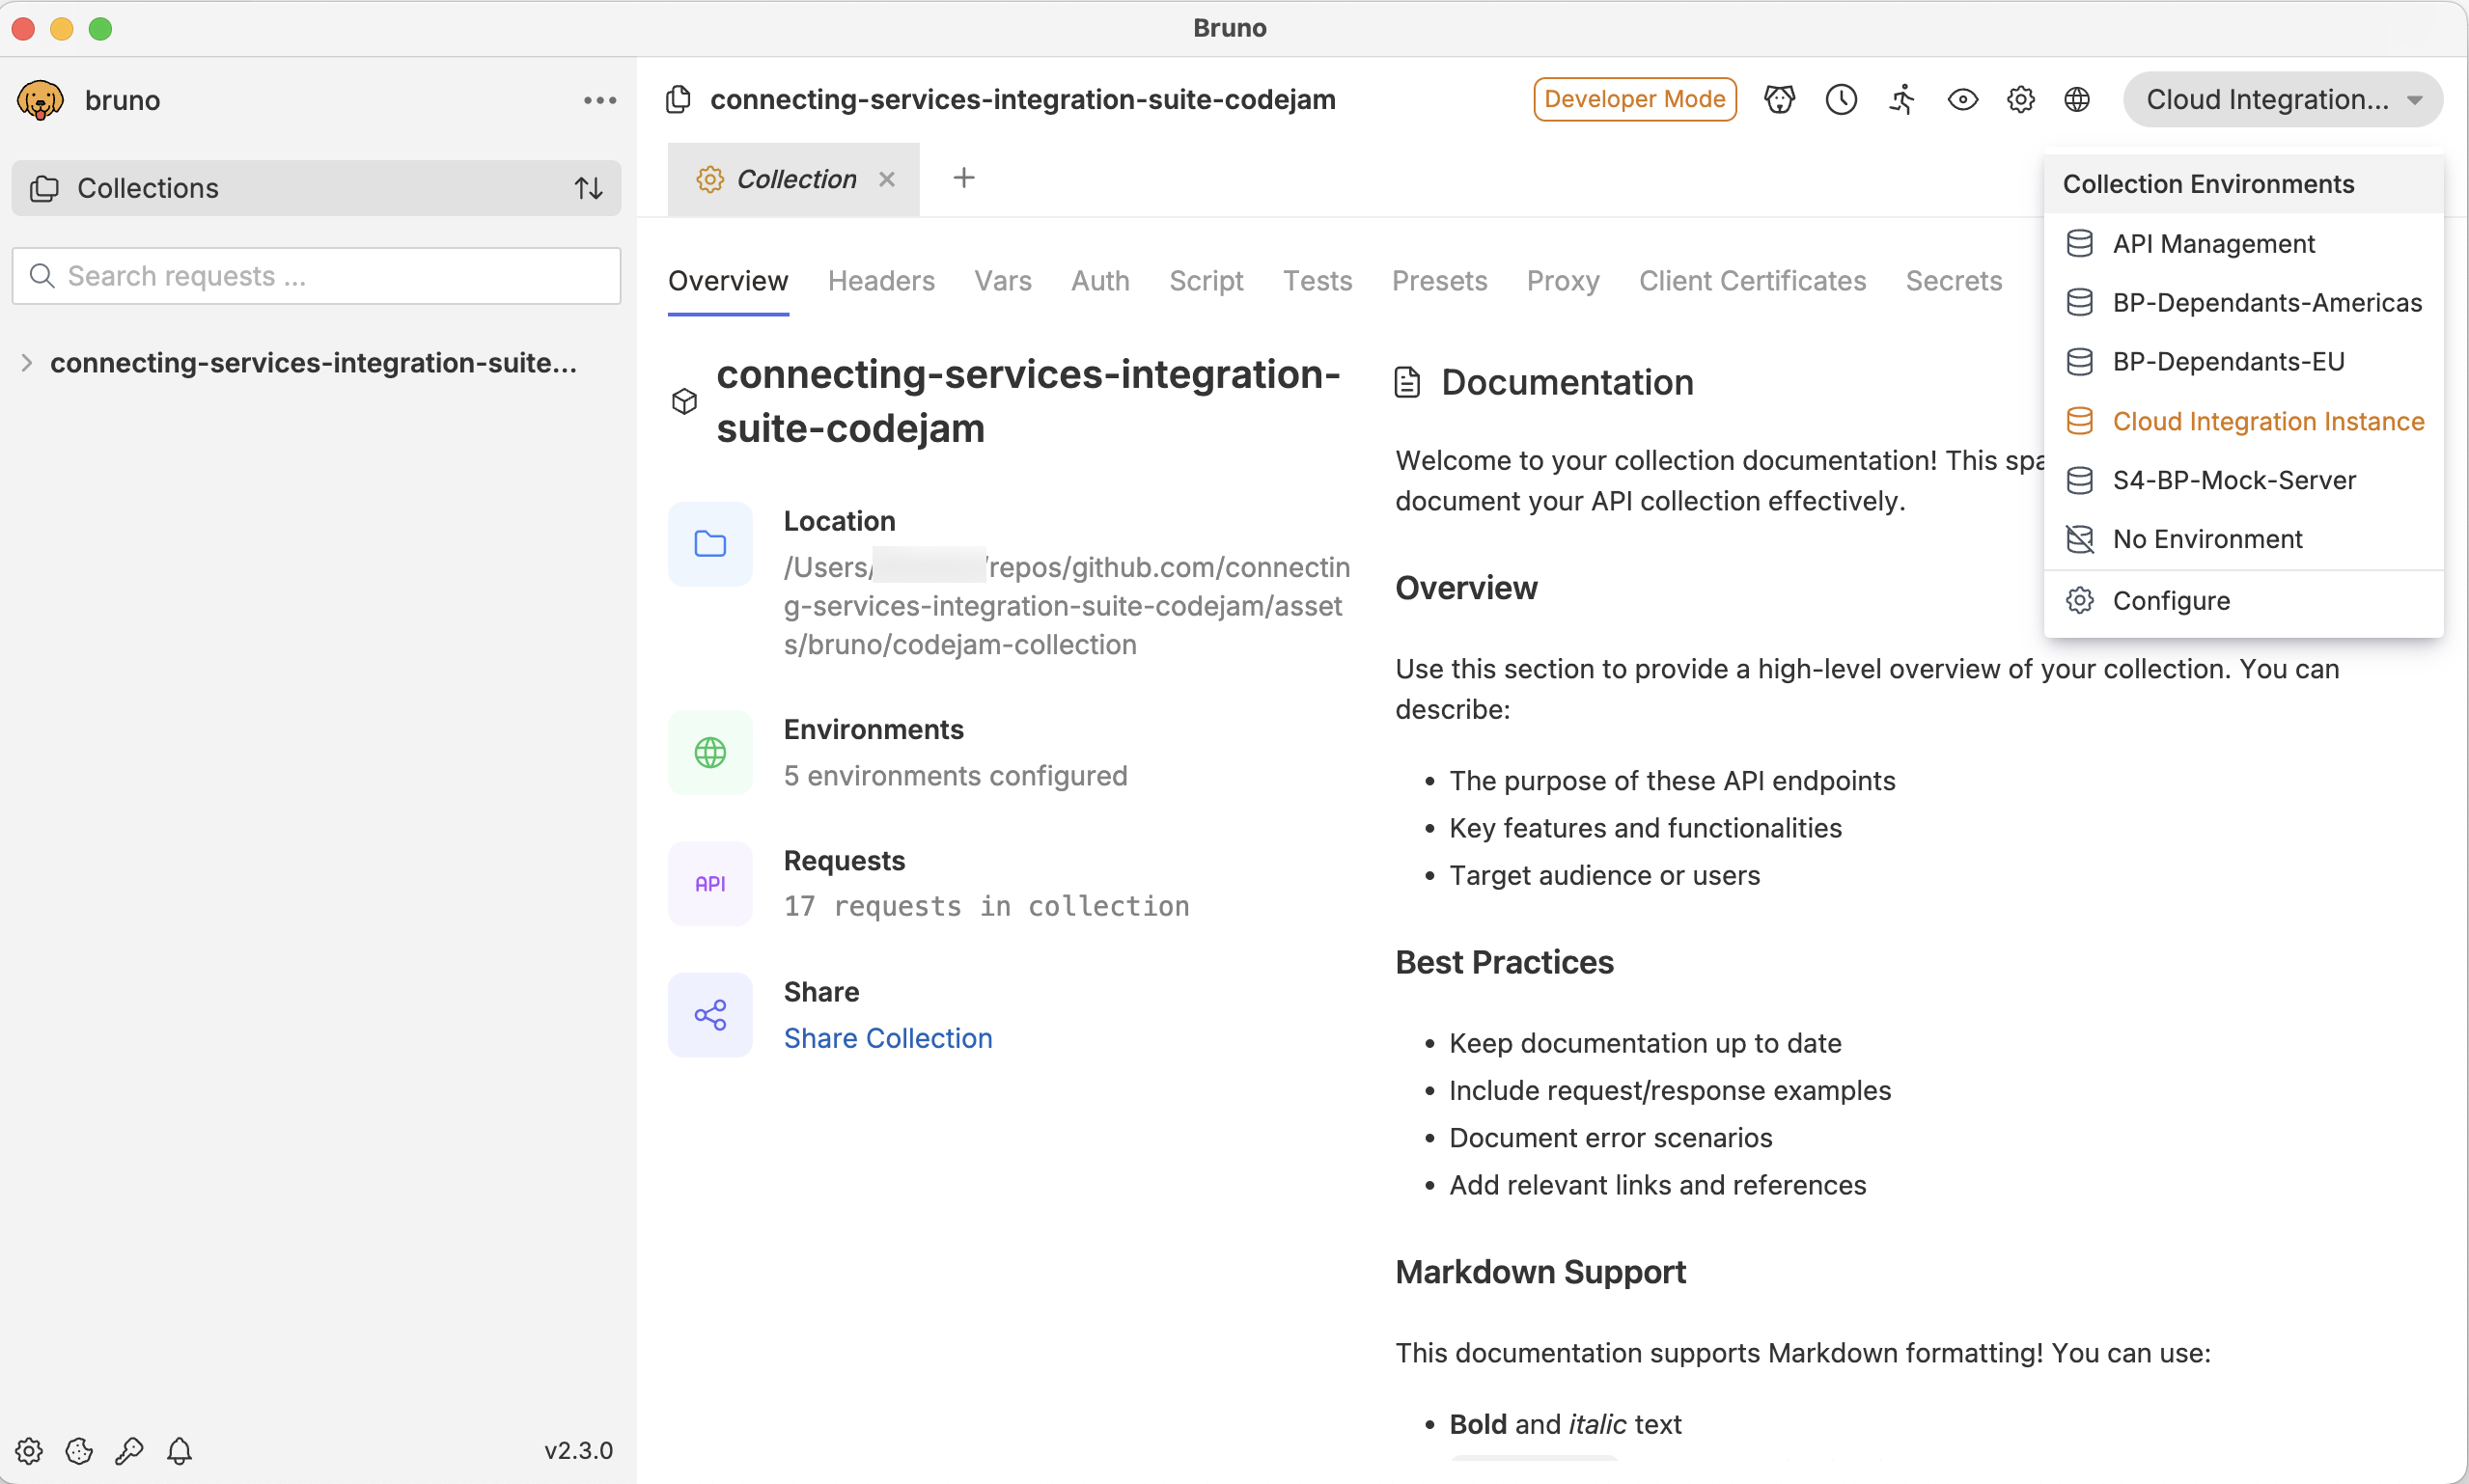Image resolution: width=2469 pixels, height=1484 pixels.
Task: Click the '17 requests in collection' text
Action: (986, 906)
